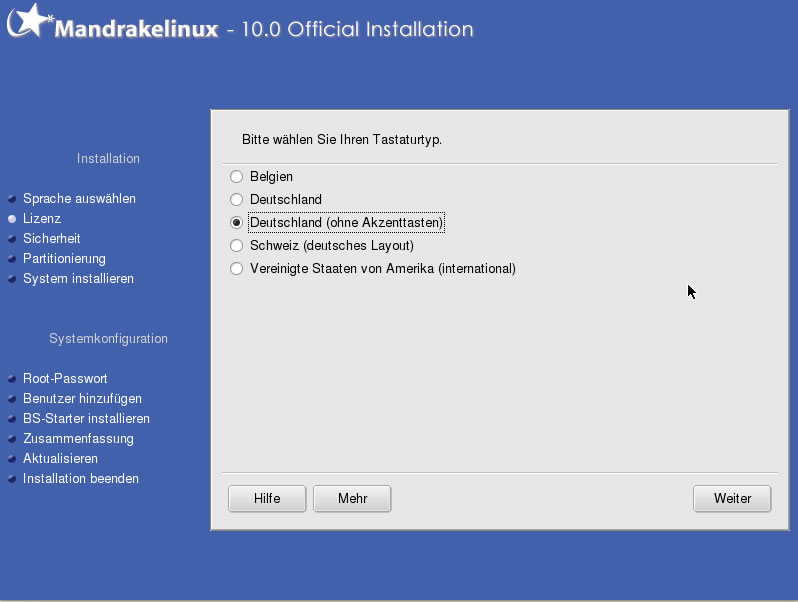Click the System installieren step
798x602 pixels.
tap(78, 279)
